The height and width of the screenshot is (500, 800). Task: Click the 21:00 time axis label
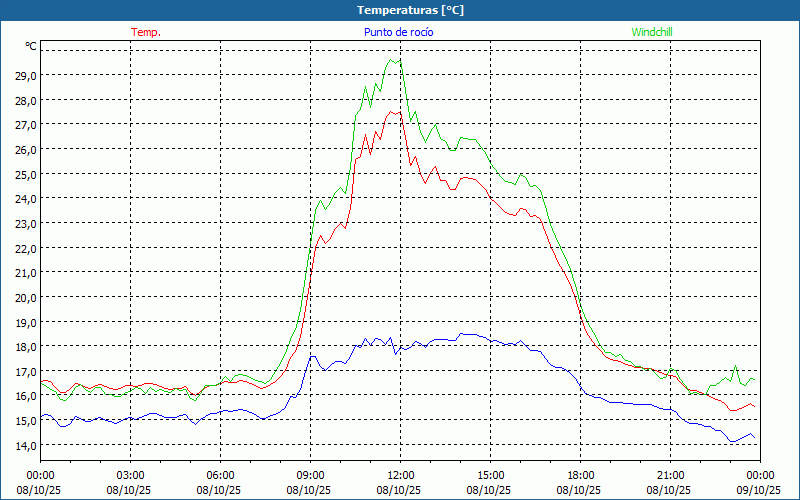click(x=670, y=475)
